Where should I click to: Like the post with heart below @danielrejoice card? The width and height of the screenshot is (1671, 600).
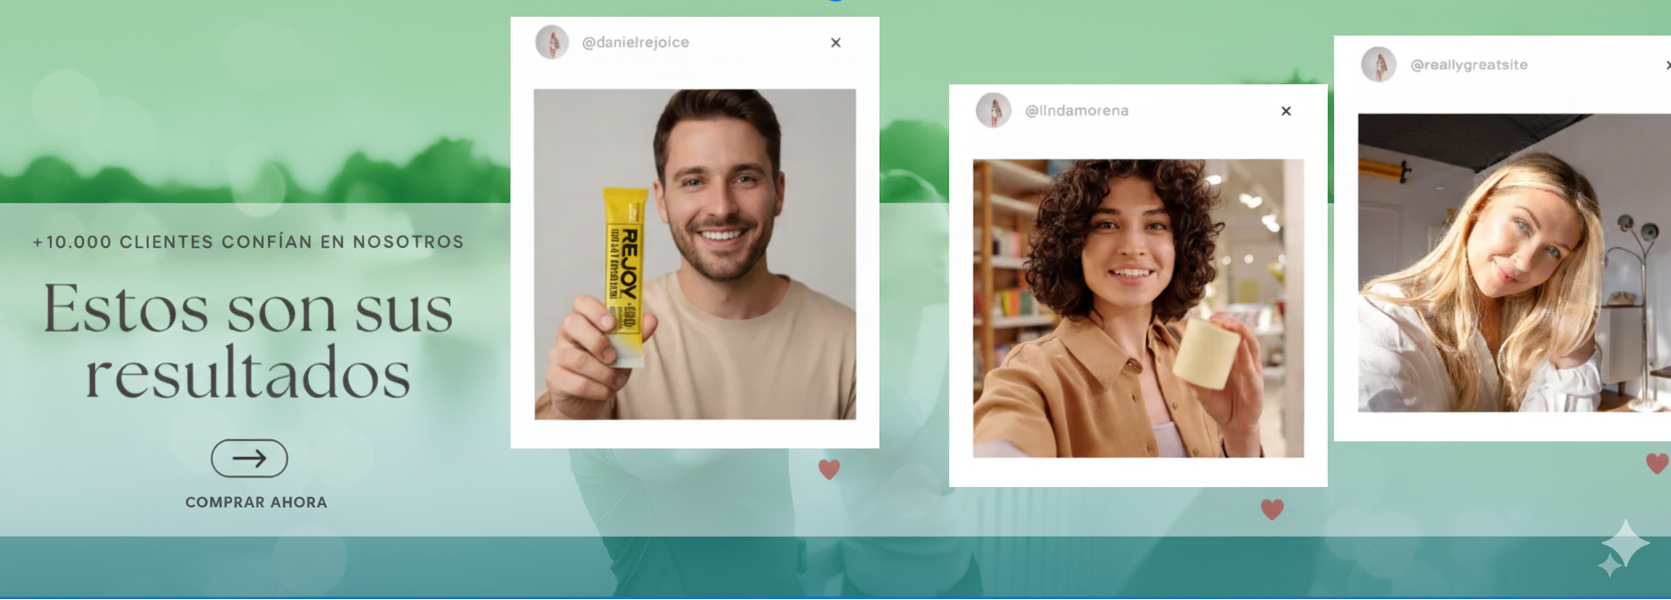coord(829,469)
